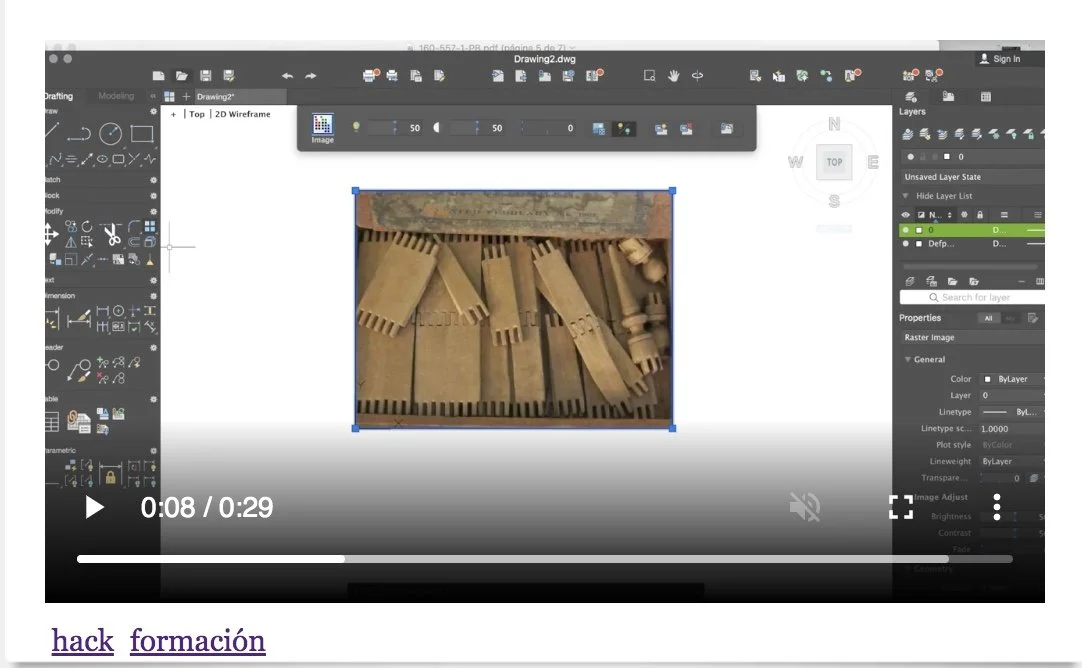The width and height of the screenshot is (1082, 668).
Task: Click the New drawing icon
Action: click(158, 76)
